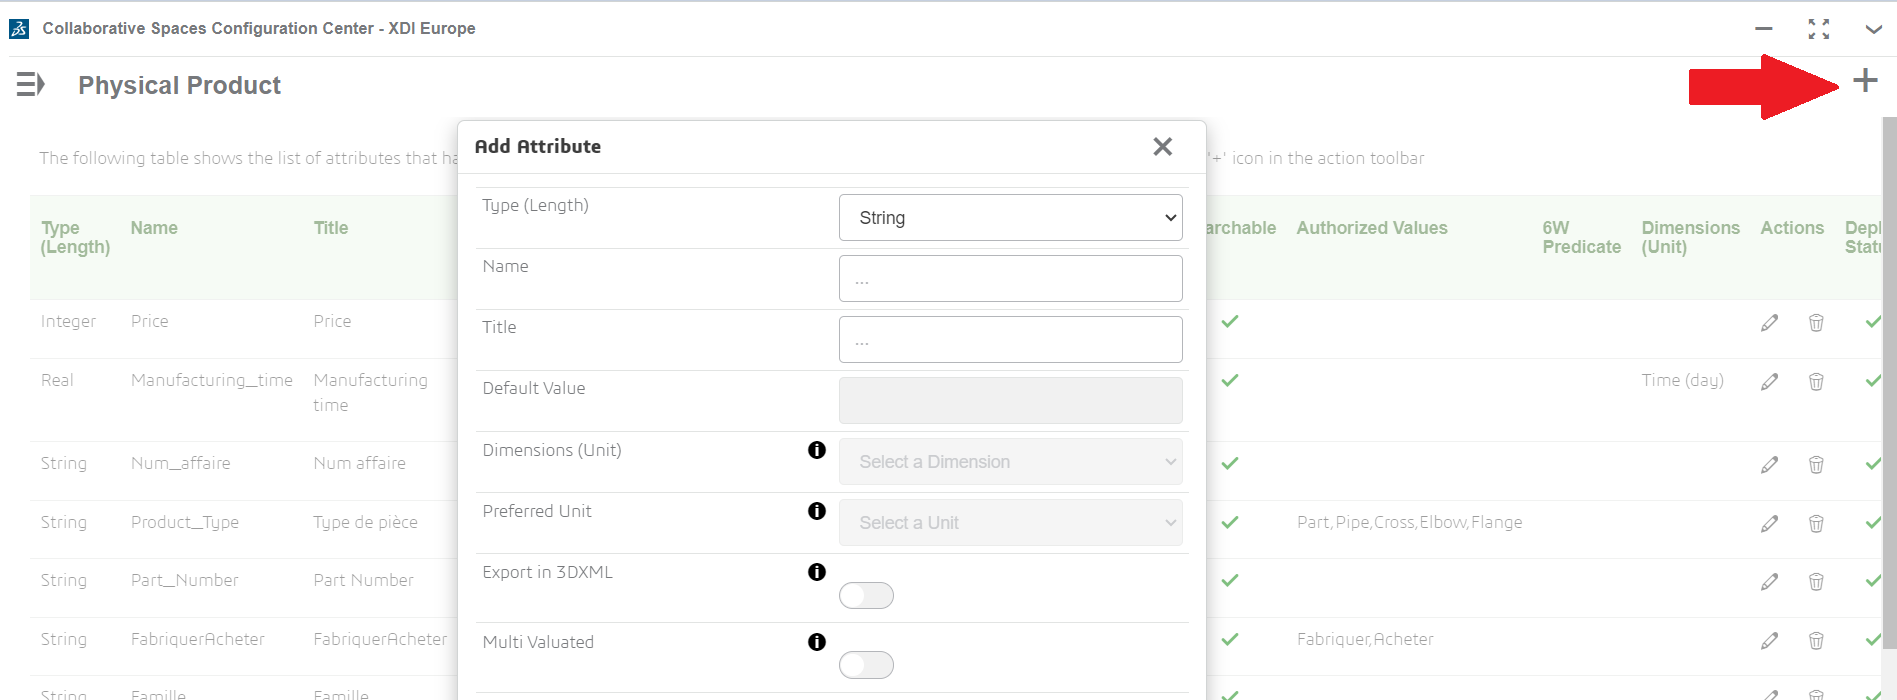Delete the Manufacturing_time attribute via trash icon

(1816, 382)
